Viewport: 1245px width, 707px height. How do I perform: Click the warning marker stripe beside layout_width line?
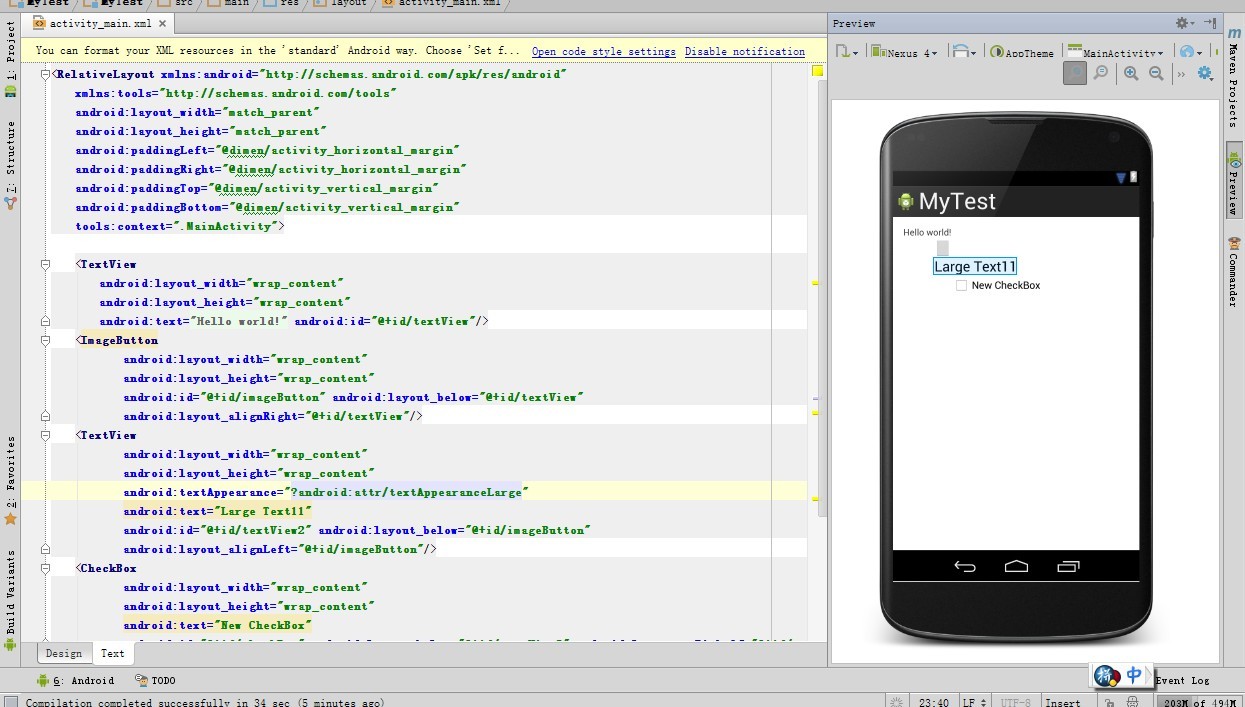pyautogui.click(x=816, y=283)
